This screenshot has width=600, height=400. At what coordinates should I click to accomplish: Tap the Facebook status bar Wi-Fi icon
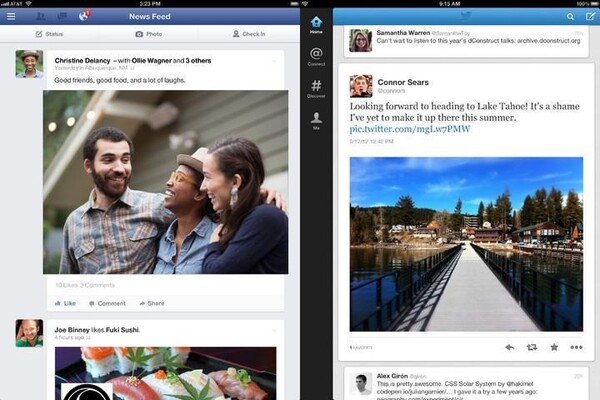(x=29, y=3)
